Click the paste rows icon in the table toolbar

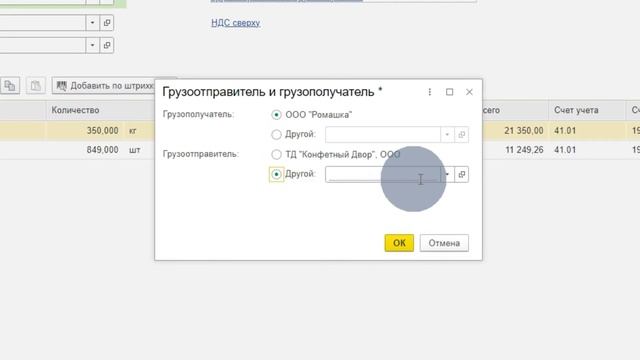click(x=36, y=86)
